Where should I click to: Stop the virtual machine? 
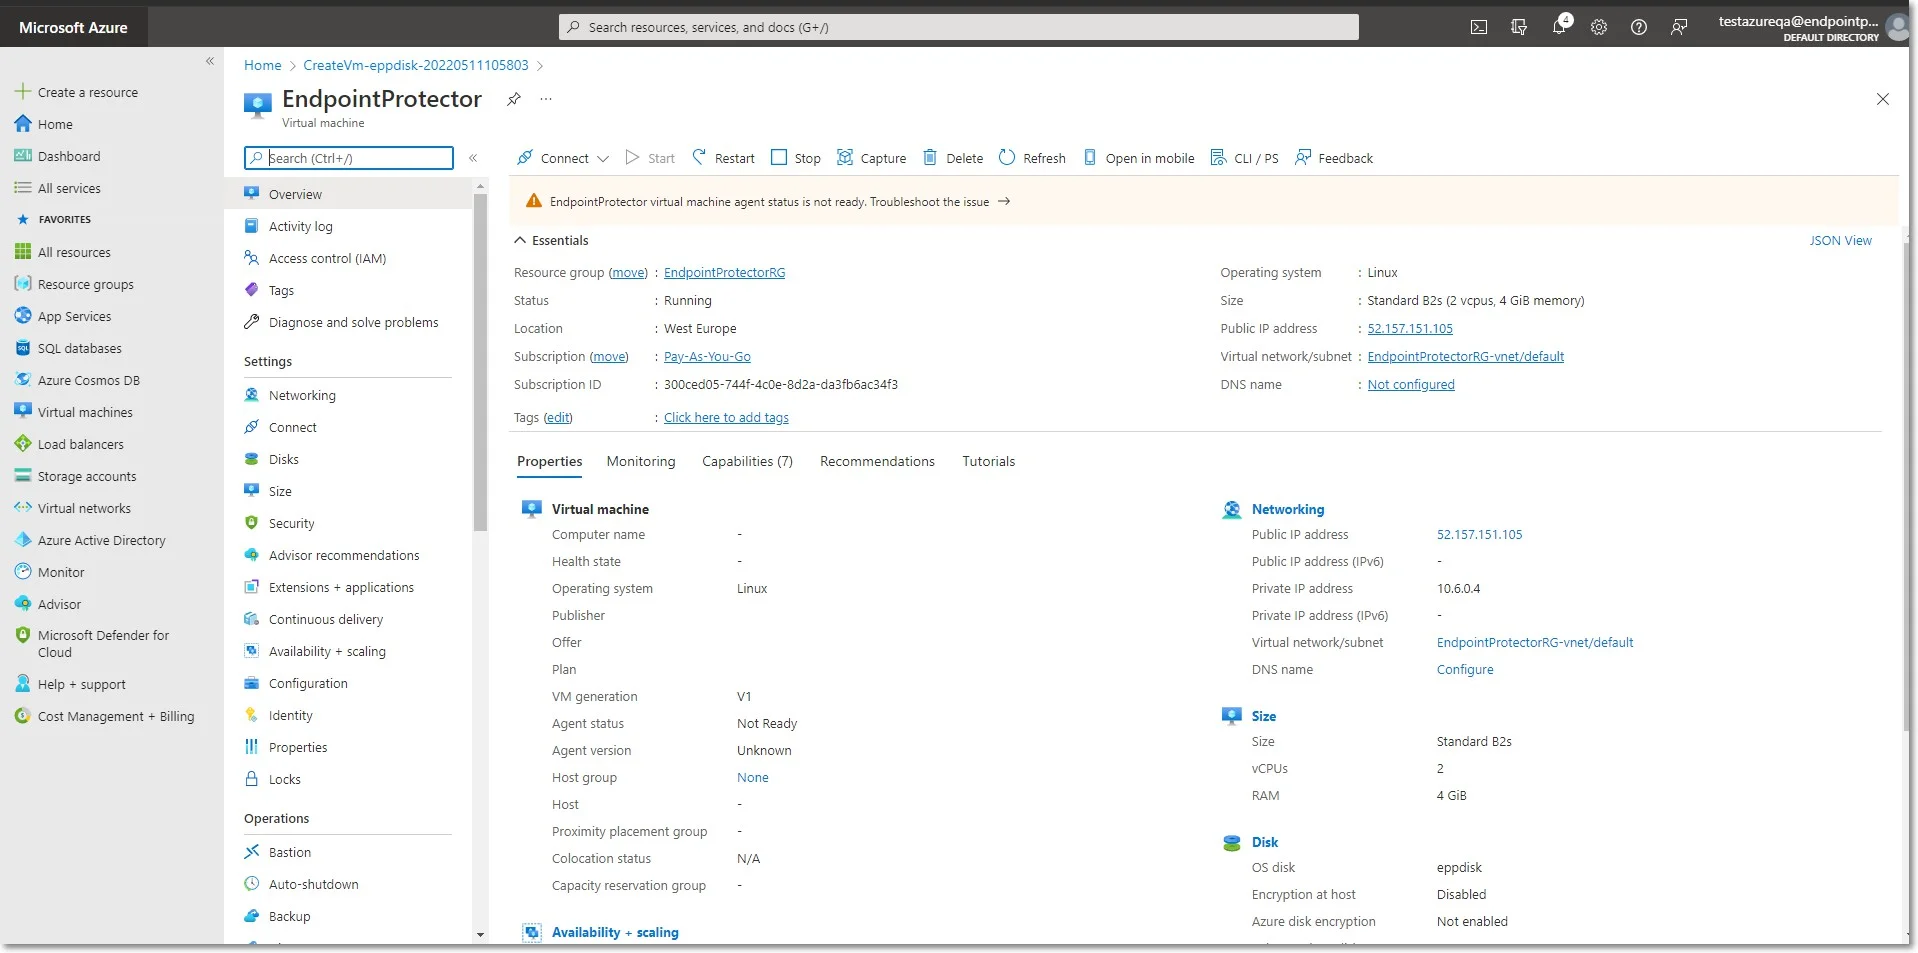point(796,158)
